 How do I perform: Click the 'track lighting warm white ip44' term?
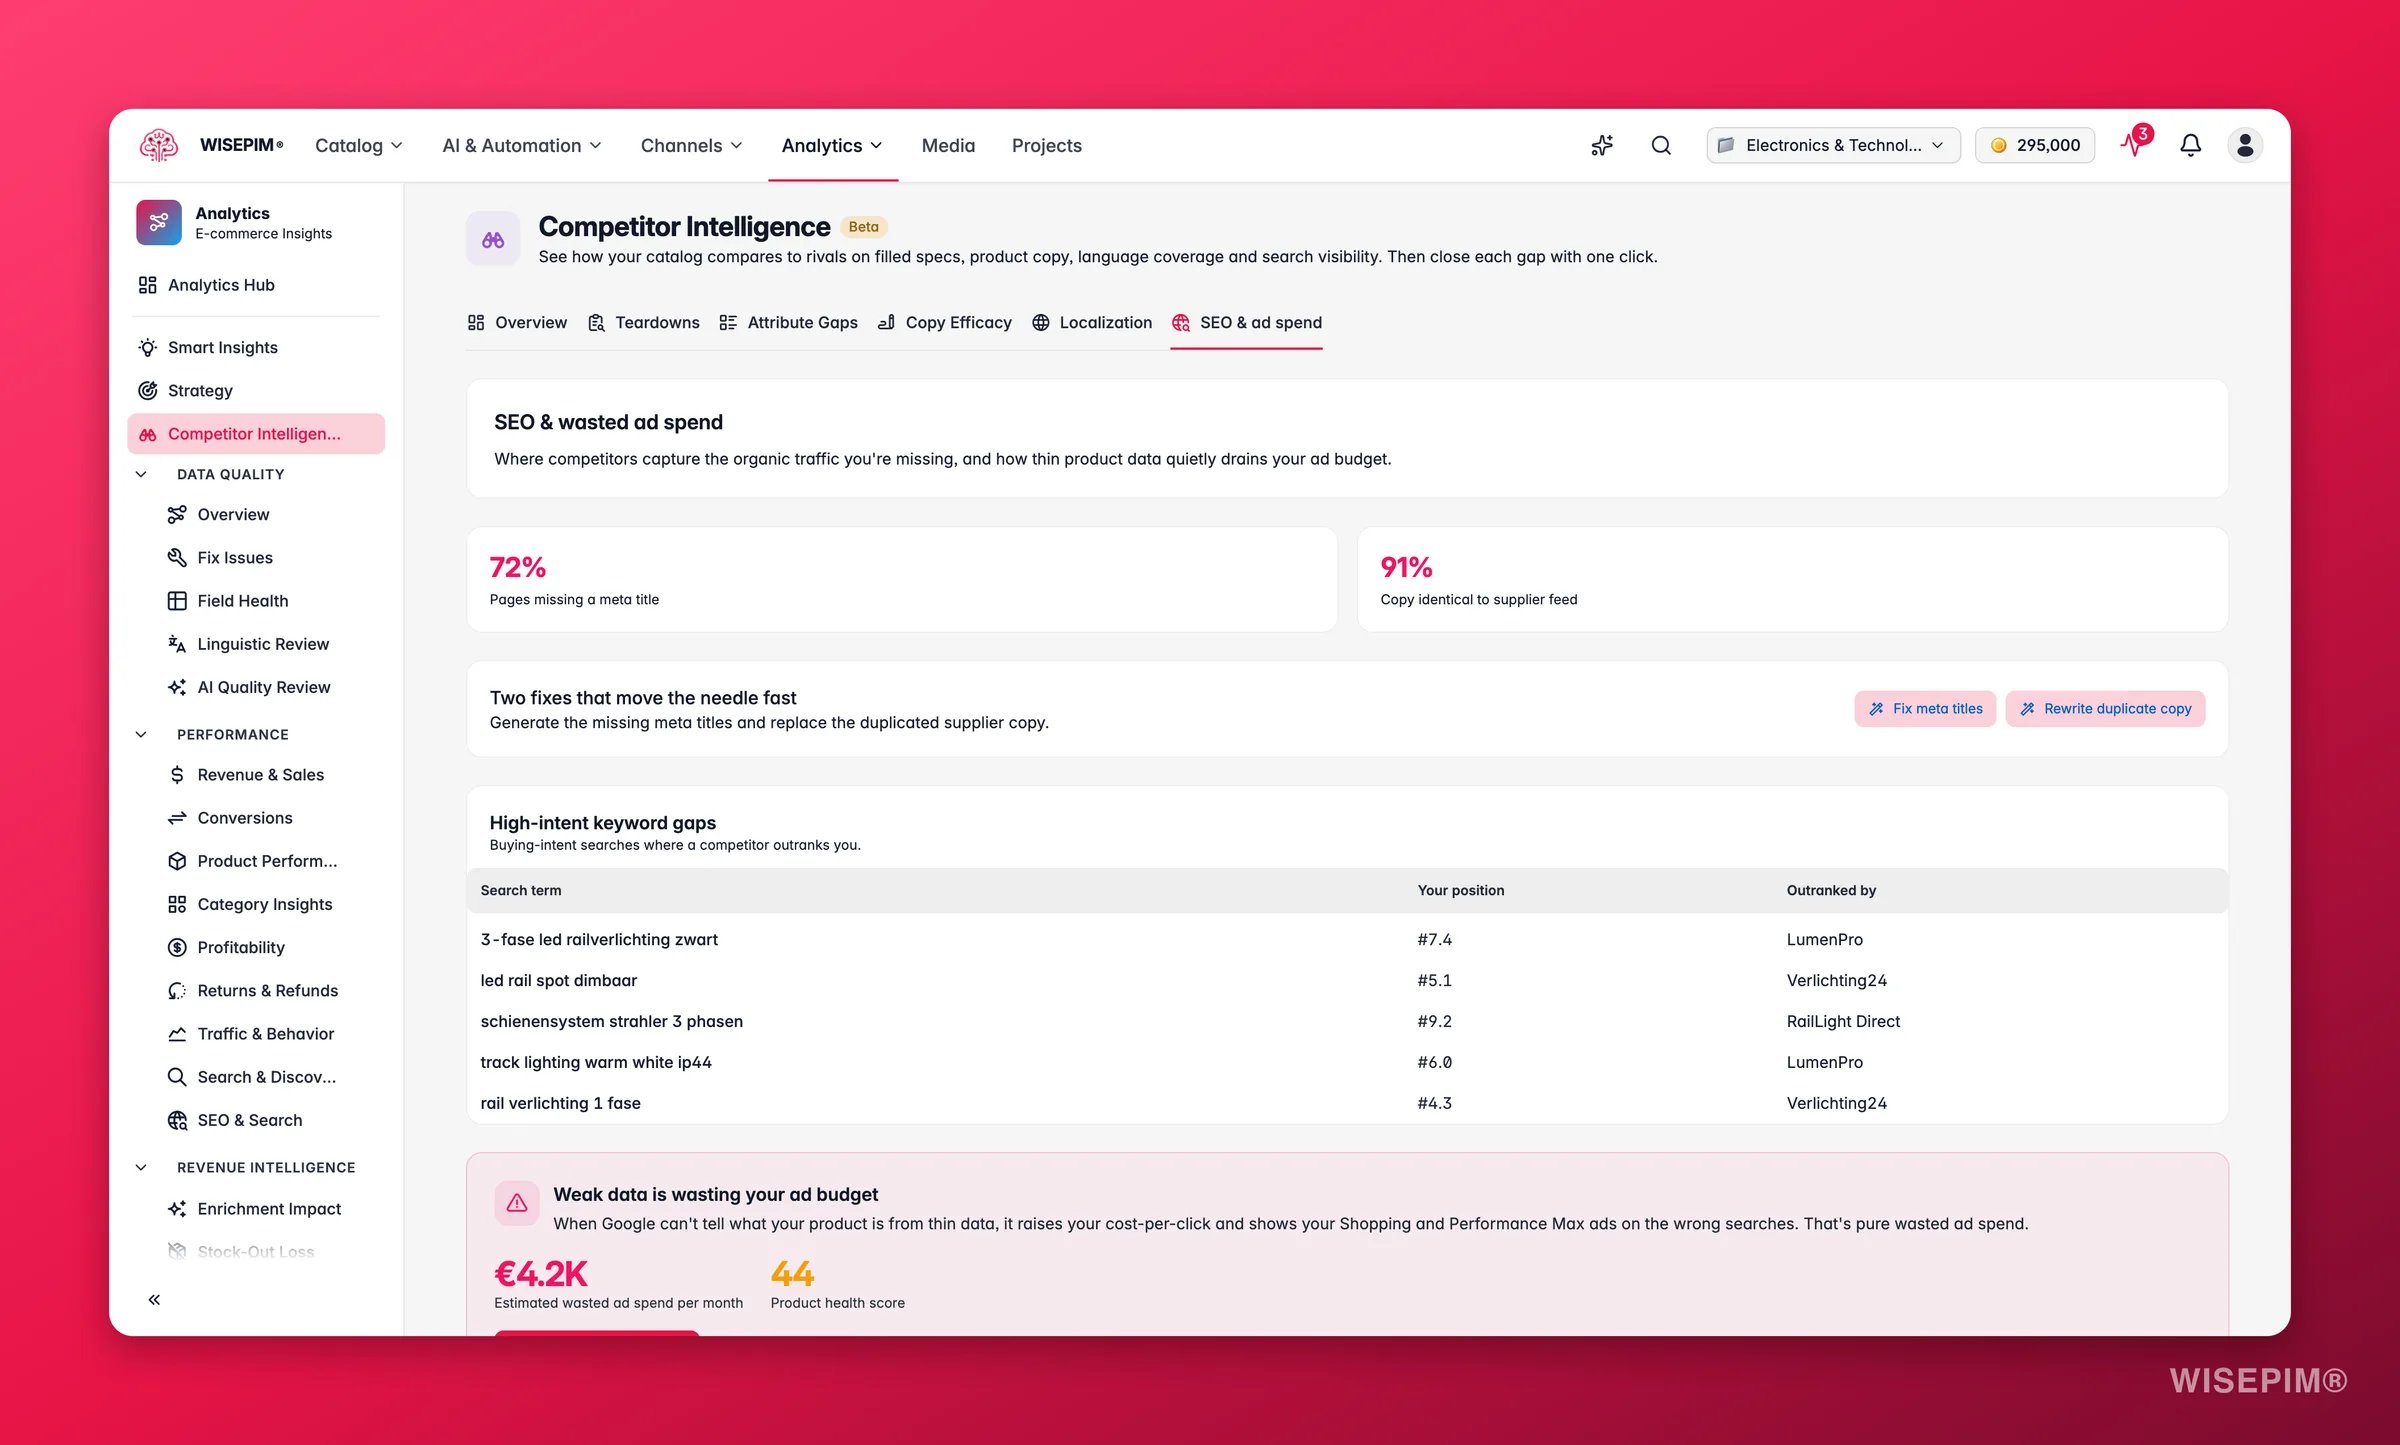pos(596,1062)
